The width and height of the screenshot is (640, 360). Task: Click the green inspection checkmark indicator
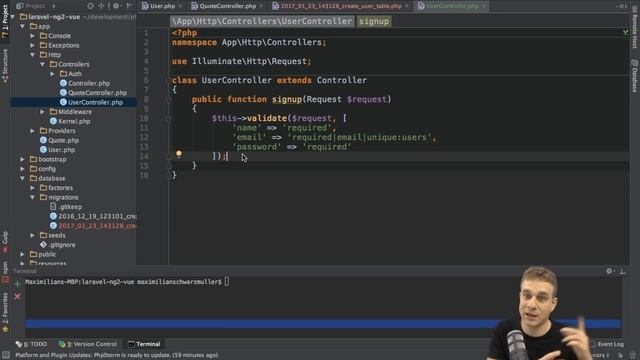point(625,31)
